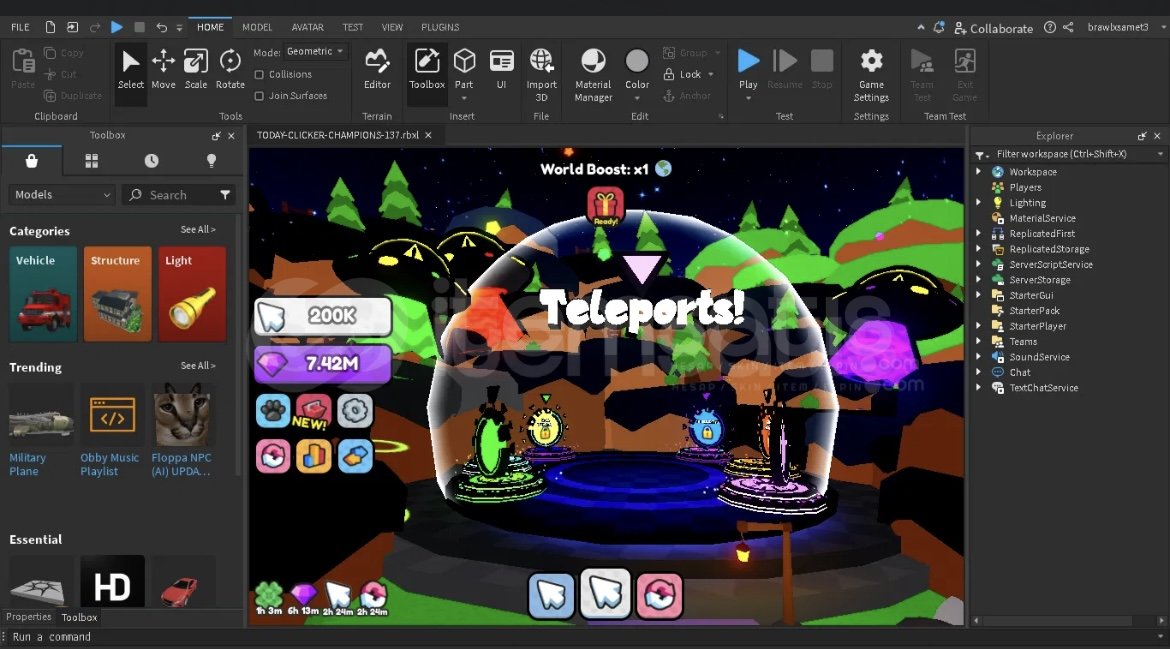
Task: Open the Toolbox Recent clock tab
Action: (151, 161)
